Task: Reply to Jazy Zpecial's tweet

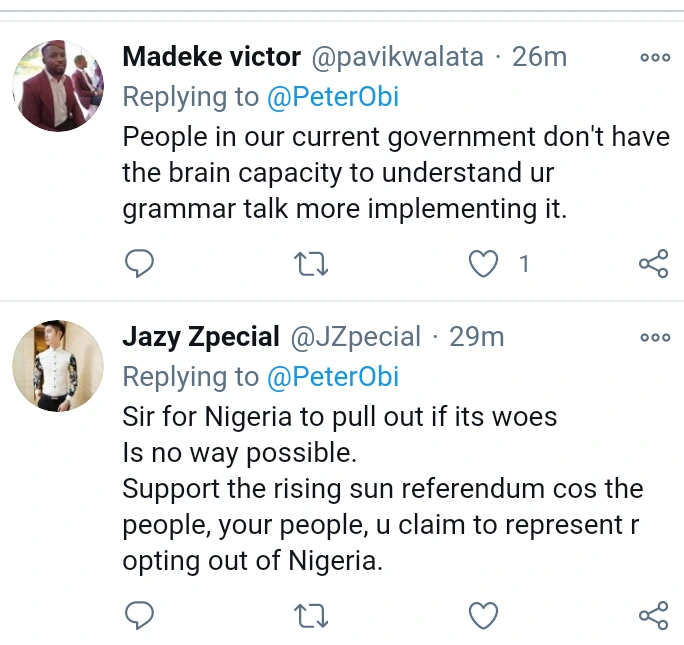Action: (x=138, y=616)
